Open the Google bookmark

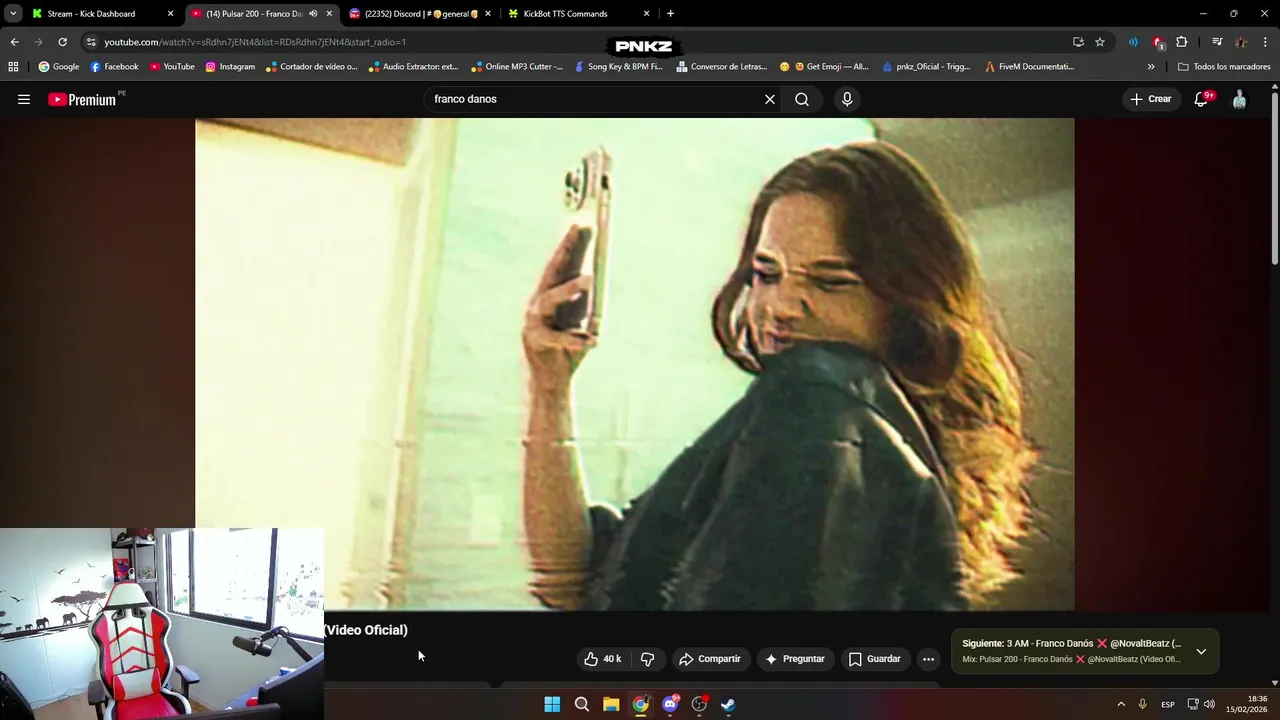coord(58,67)
